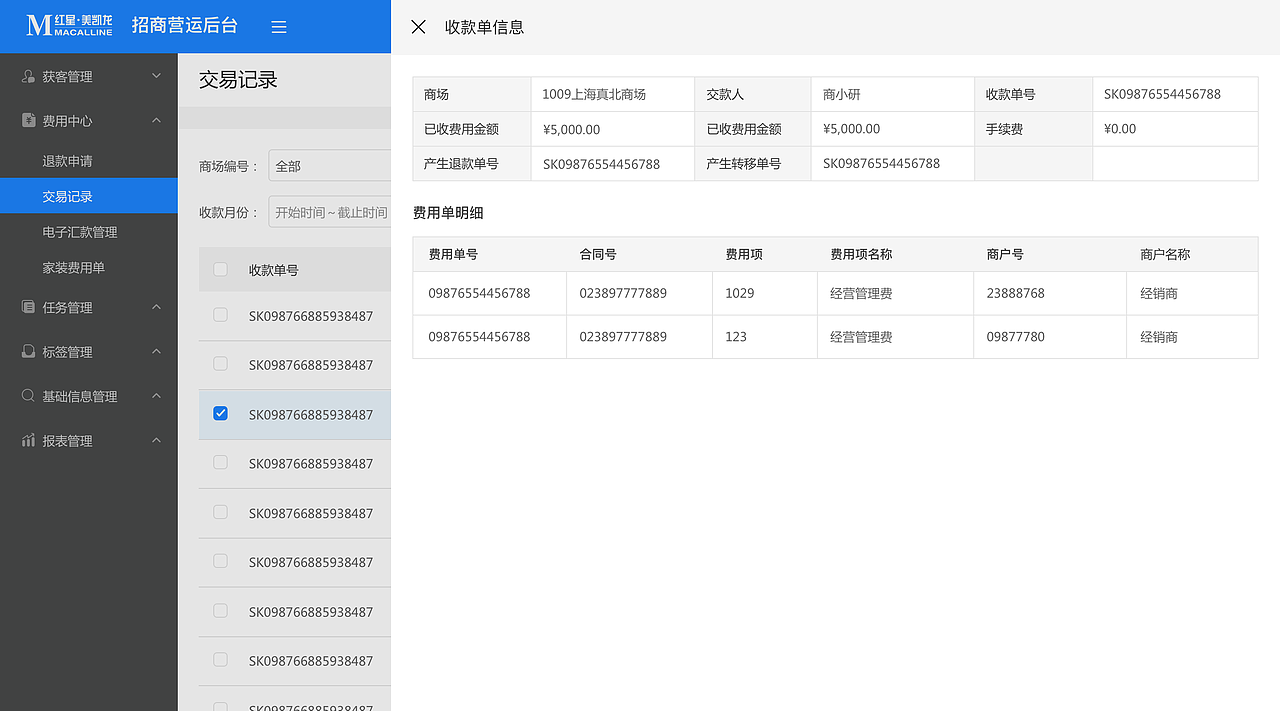Expand 获客管理 using its chevron
The height and width of the screenshot is (711, 1280).
(156, 76)
